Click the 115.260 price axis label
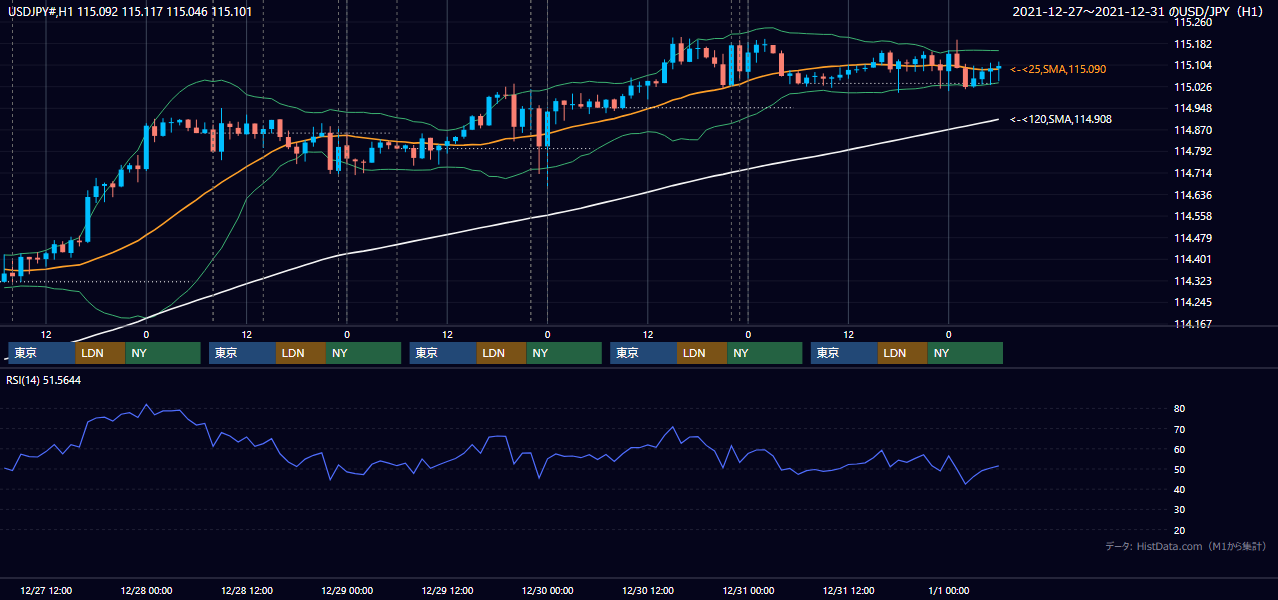 coord(1191,22)
